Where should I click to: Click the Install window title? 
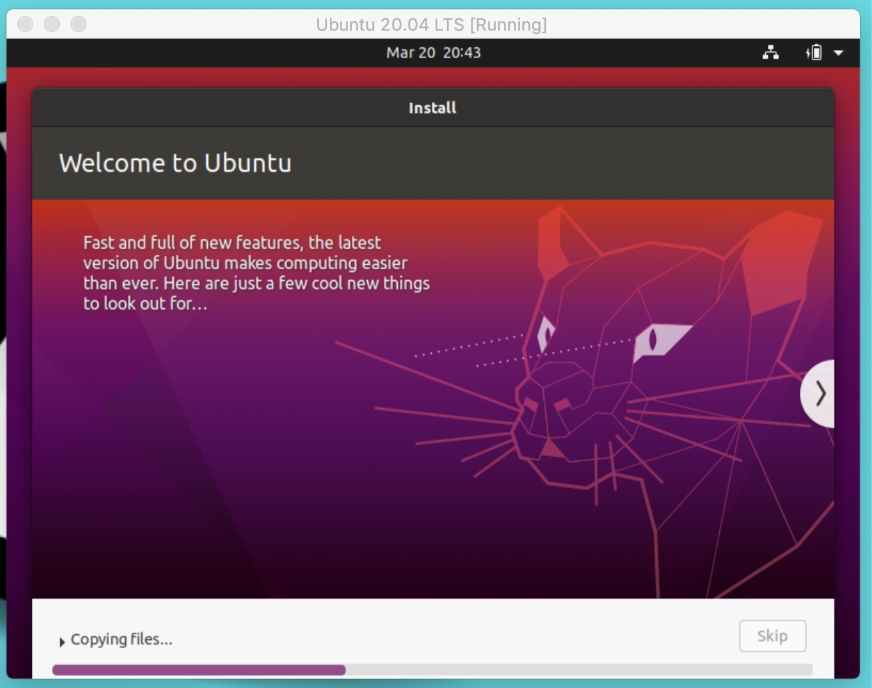click(432, 108)
